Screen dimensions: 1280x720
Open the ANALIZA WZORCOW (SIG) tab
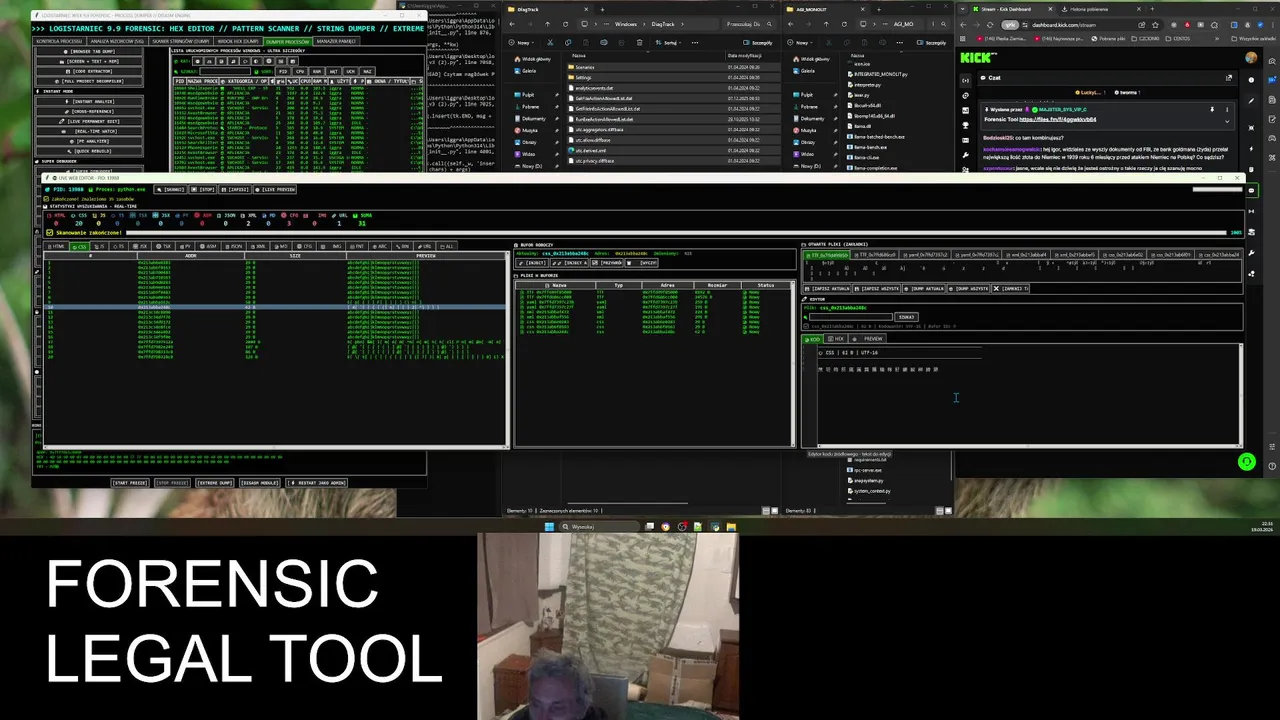pos(117,41)
